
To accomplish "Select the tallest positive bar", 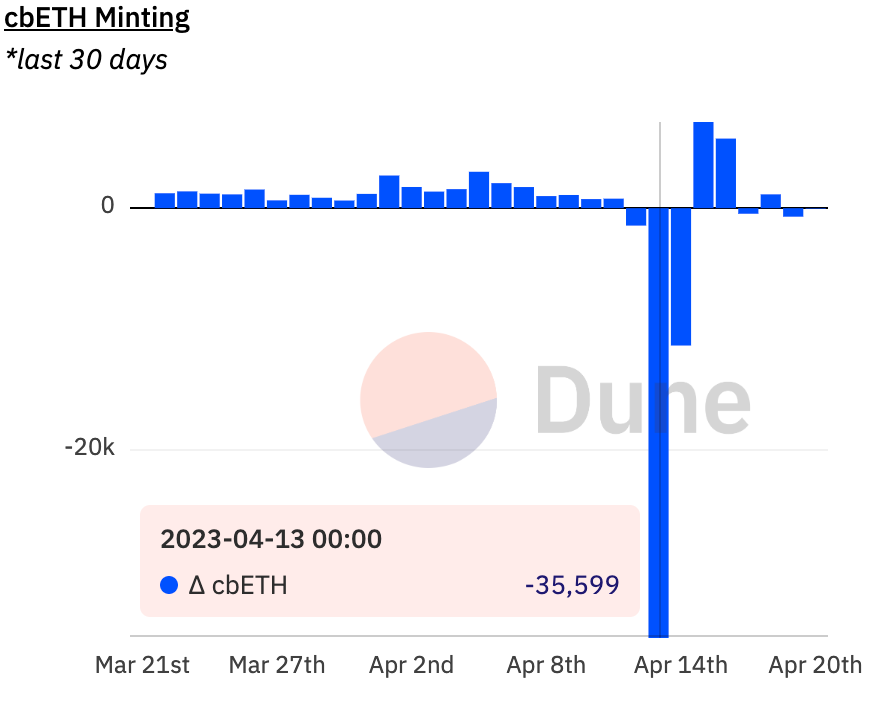I will coord(703,165).
